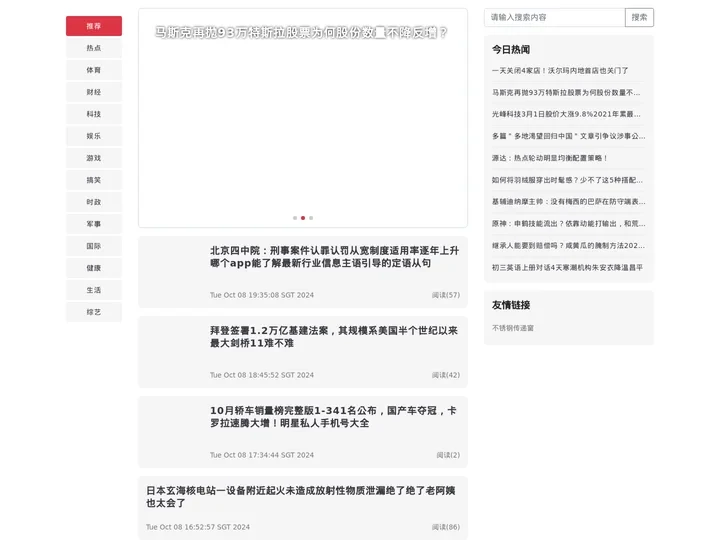Click the 今日热闻 section heading
Image resolution: width=720 pixels, height=540 pixels.
point(511,50)
